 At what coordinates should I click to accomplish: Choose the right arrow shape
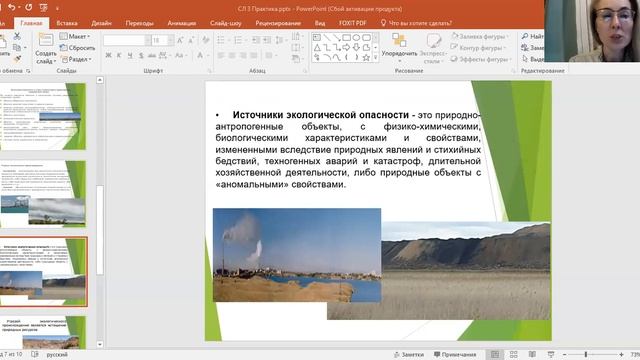(347, 48)
